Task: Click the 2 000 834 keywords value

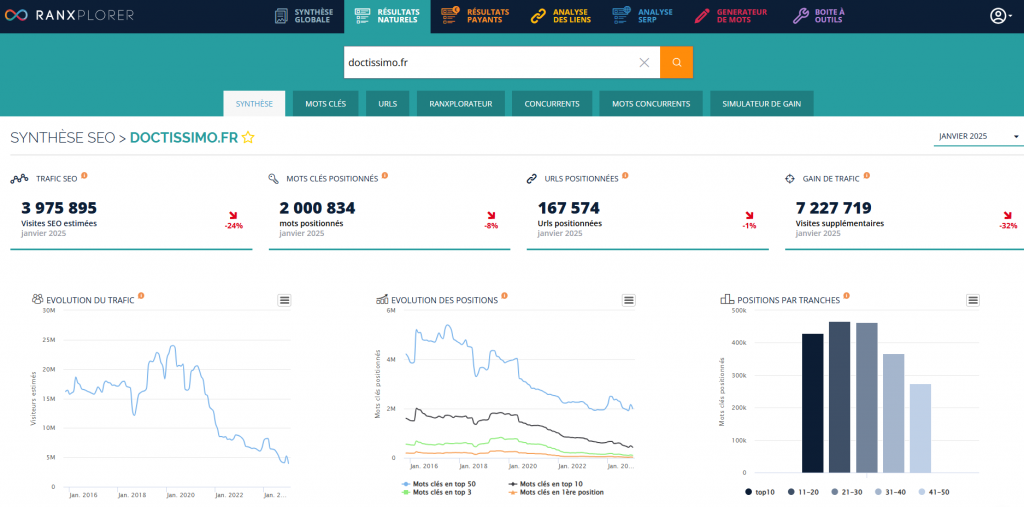Action: [317, 208]
